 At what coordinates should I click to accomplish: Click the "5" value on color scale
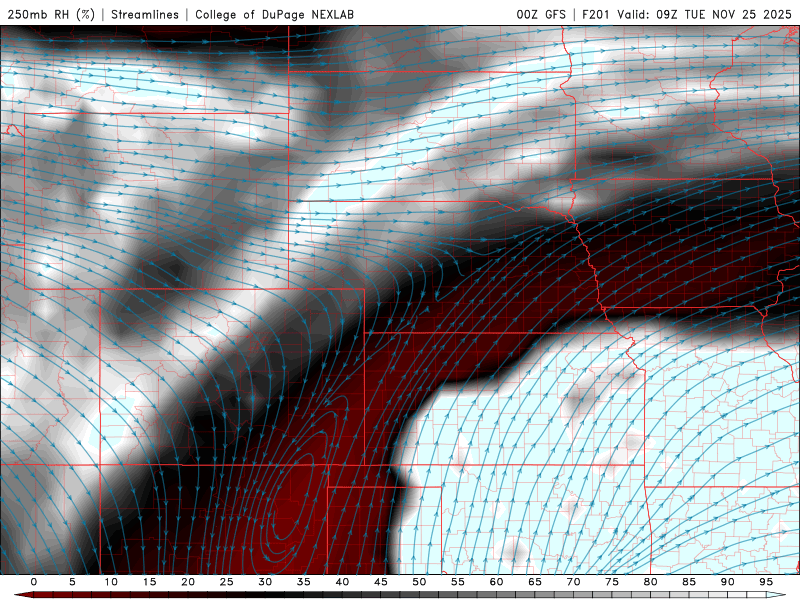click(x=72, y=582)
